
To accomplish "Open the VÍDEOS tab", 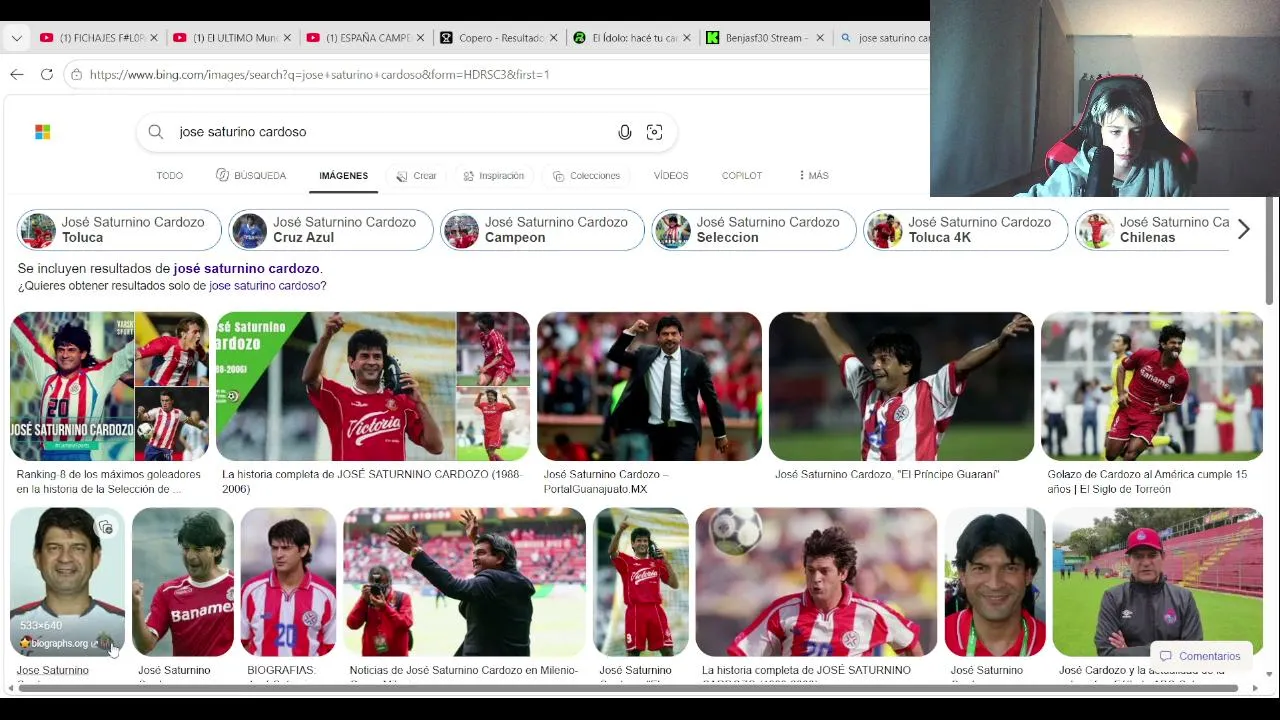I will tap(671, 176).
